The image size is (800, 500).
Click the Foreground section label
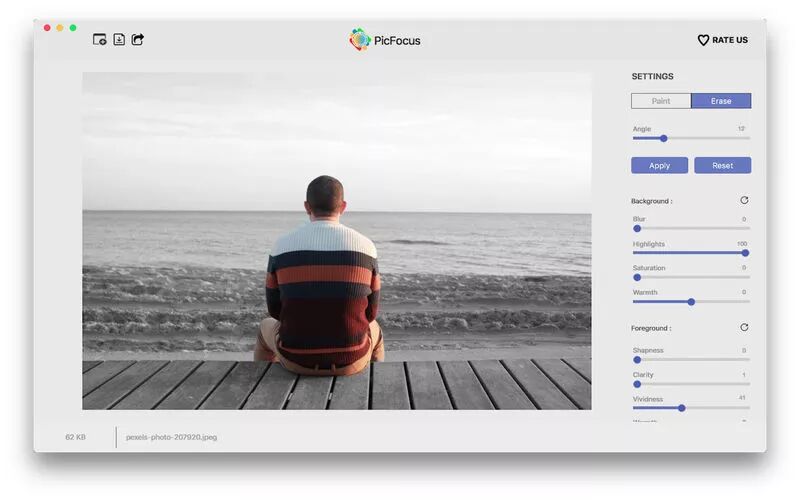[x=651, y=328]
